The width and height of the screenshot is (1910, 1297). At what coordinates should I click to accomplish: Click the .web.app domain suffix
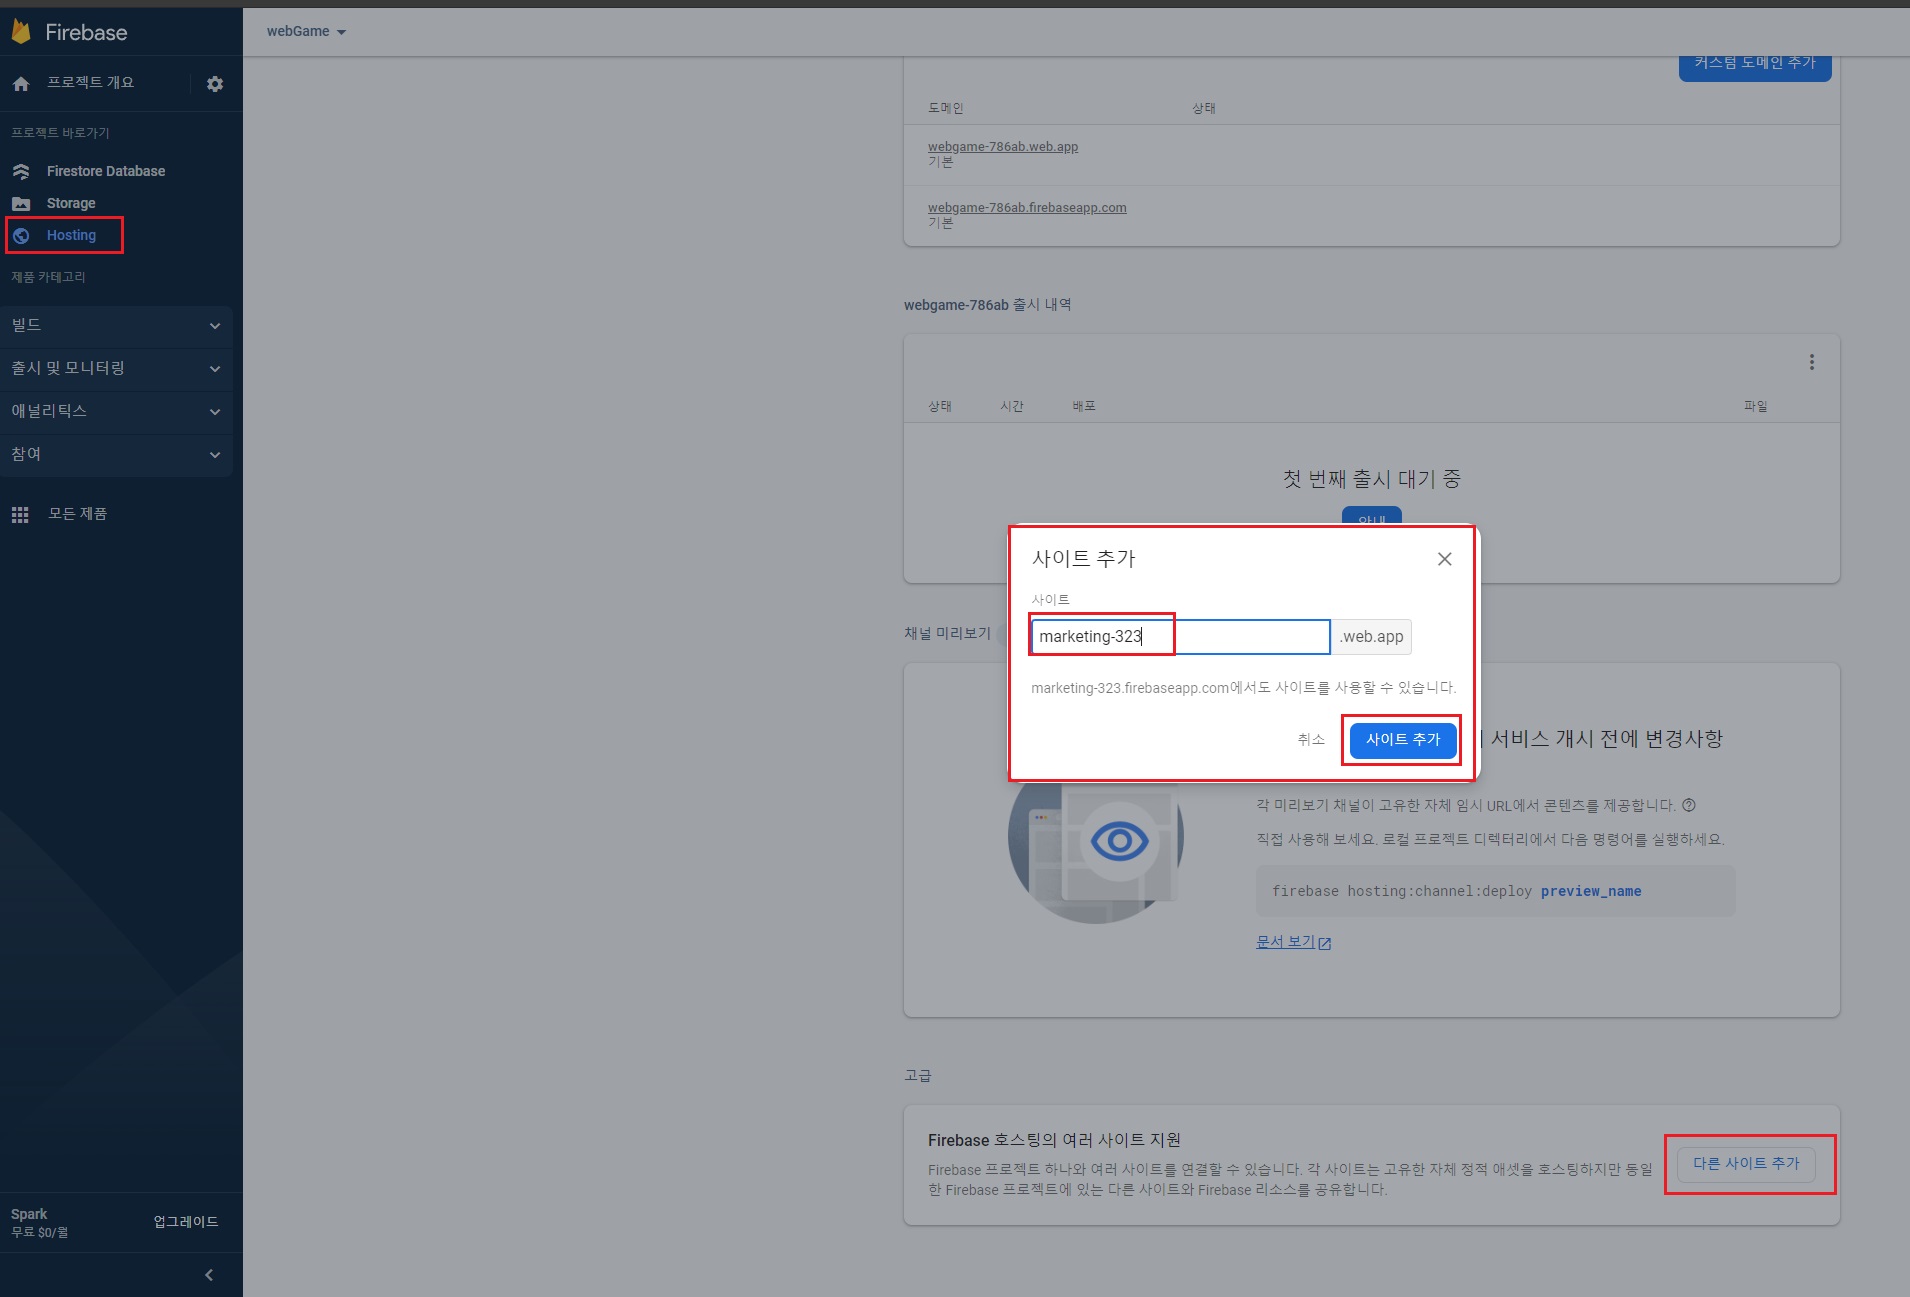pyautogui.click(x=1372, y=637)
